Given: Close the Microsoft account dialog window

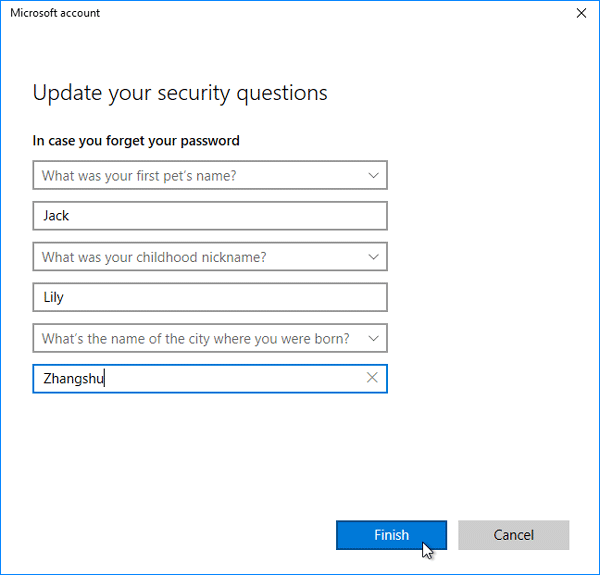Looking at the screenshot, I should tap(581, 14).
